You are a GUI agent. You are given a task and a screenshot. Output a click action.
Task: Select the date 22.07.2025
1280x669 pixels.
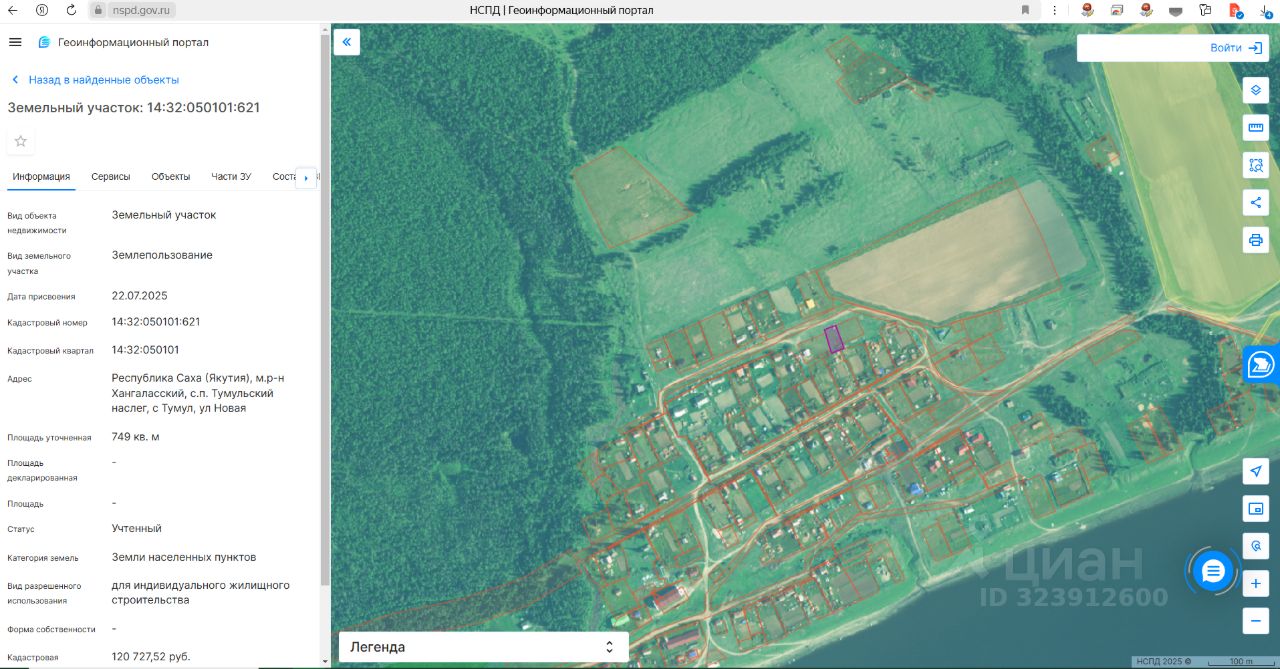coord(140,296)
